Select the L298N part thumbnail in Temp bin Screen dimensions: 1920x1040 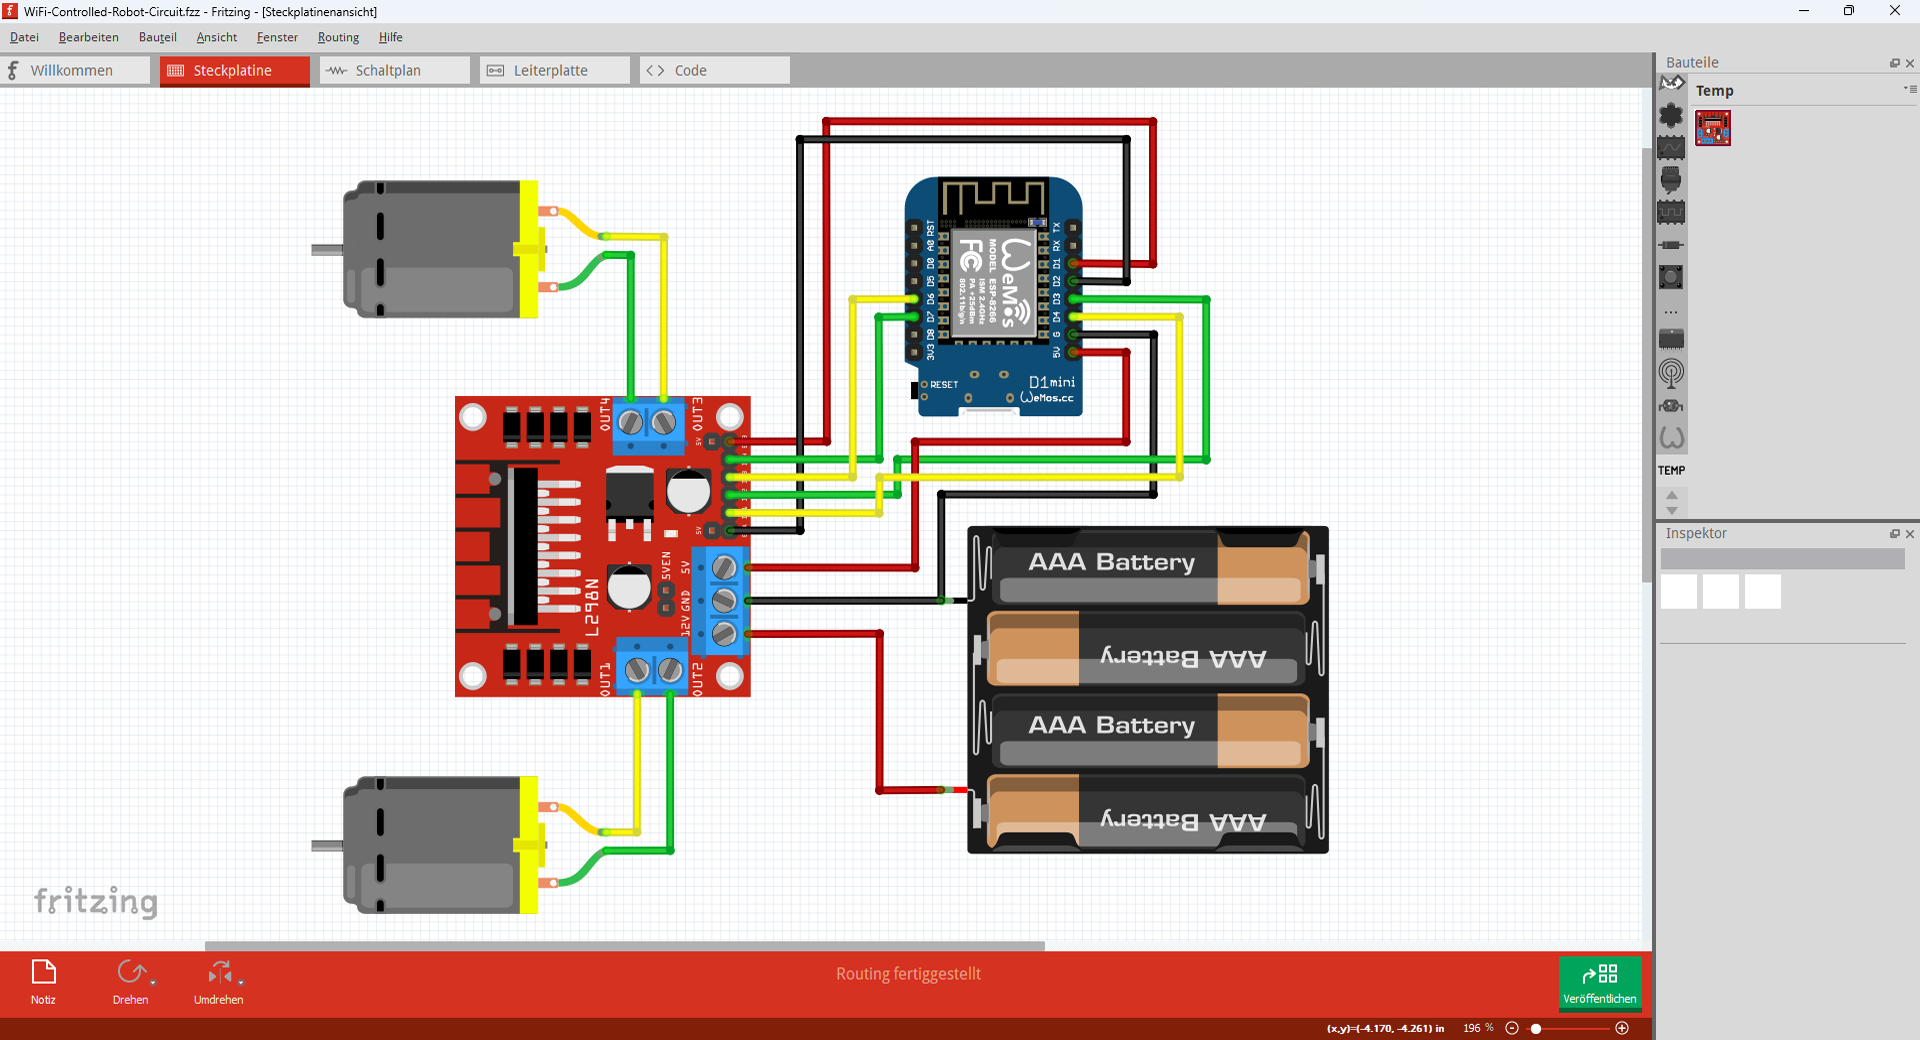[x=1713, y=128]
